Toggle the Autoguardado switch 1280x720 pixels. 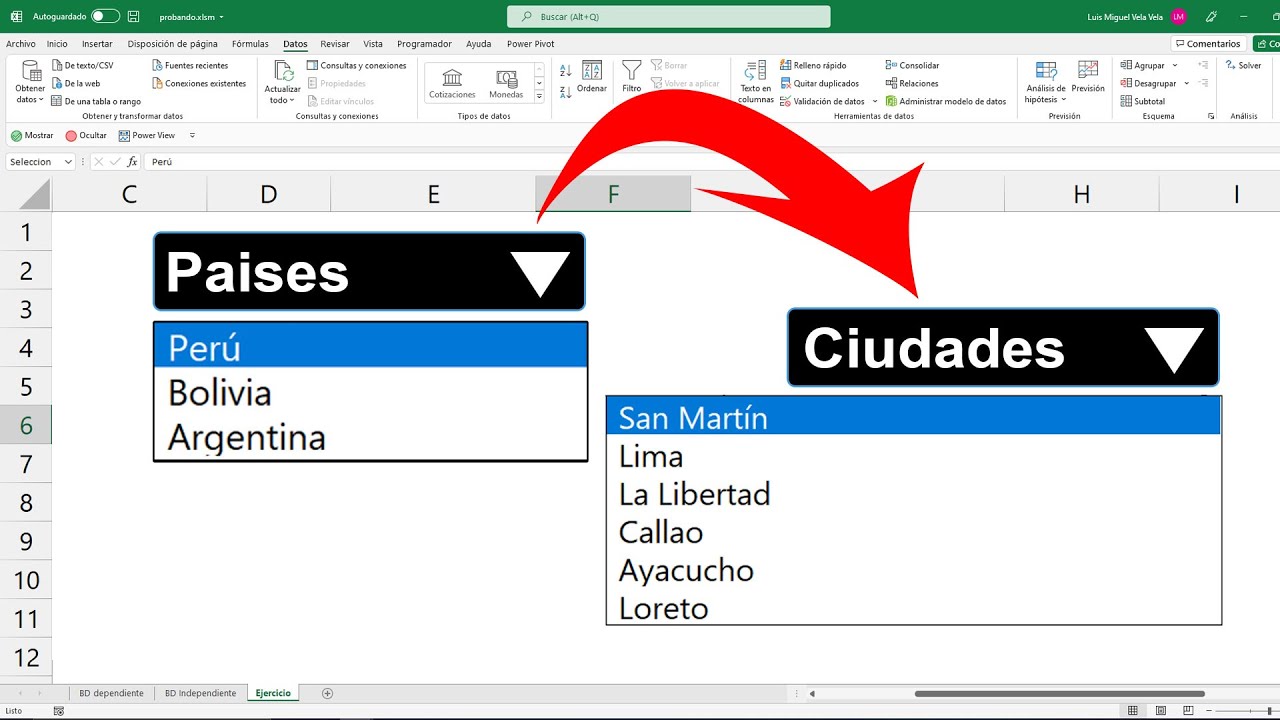(105, 17)
